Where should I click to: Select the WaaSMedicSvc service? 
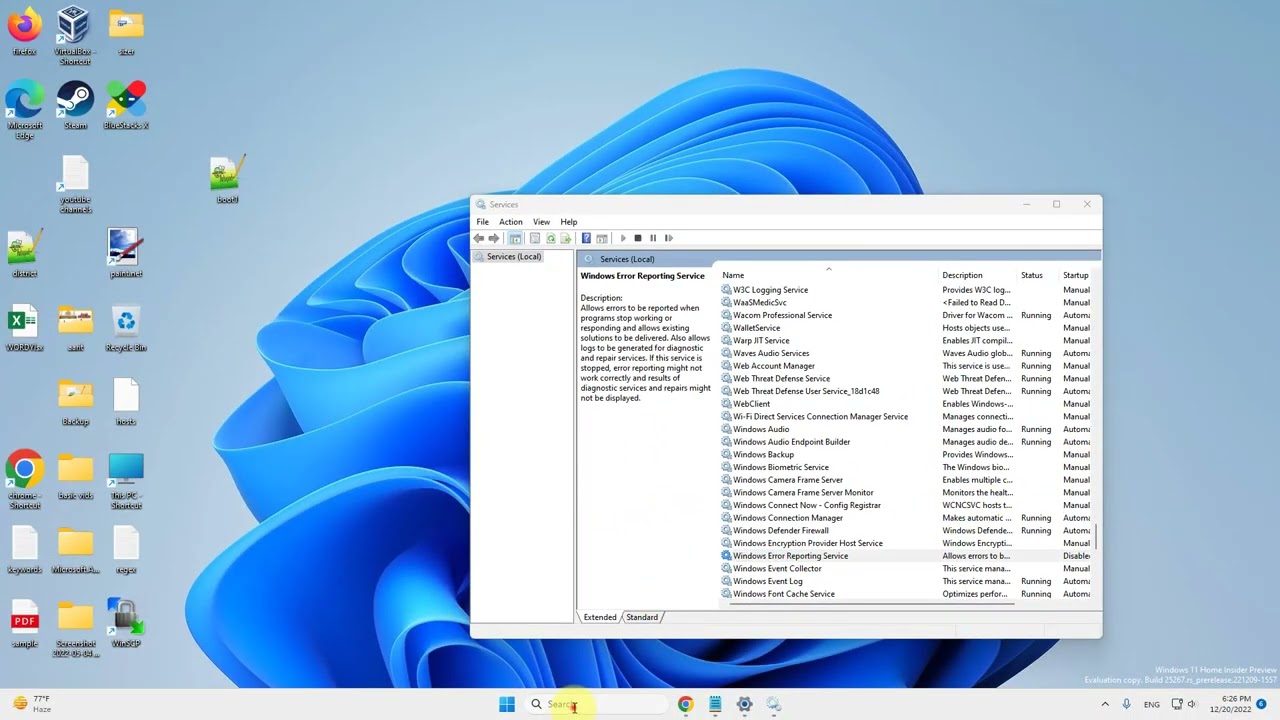906,302
